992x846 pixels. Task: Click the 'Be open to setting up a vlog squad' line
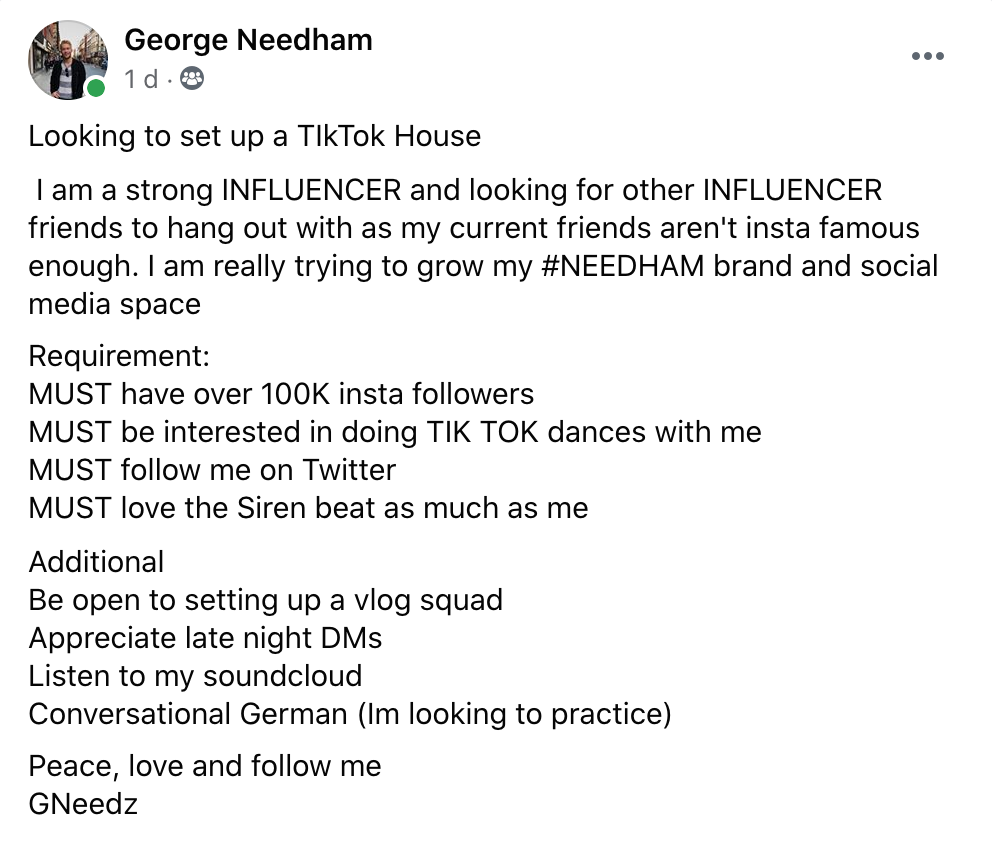point(266,600)
